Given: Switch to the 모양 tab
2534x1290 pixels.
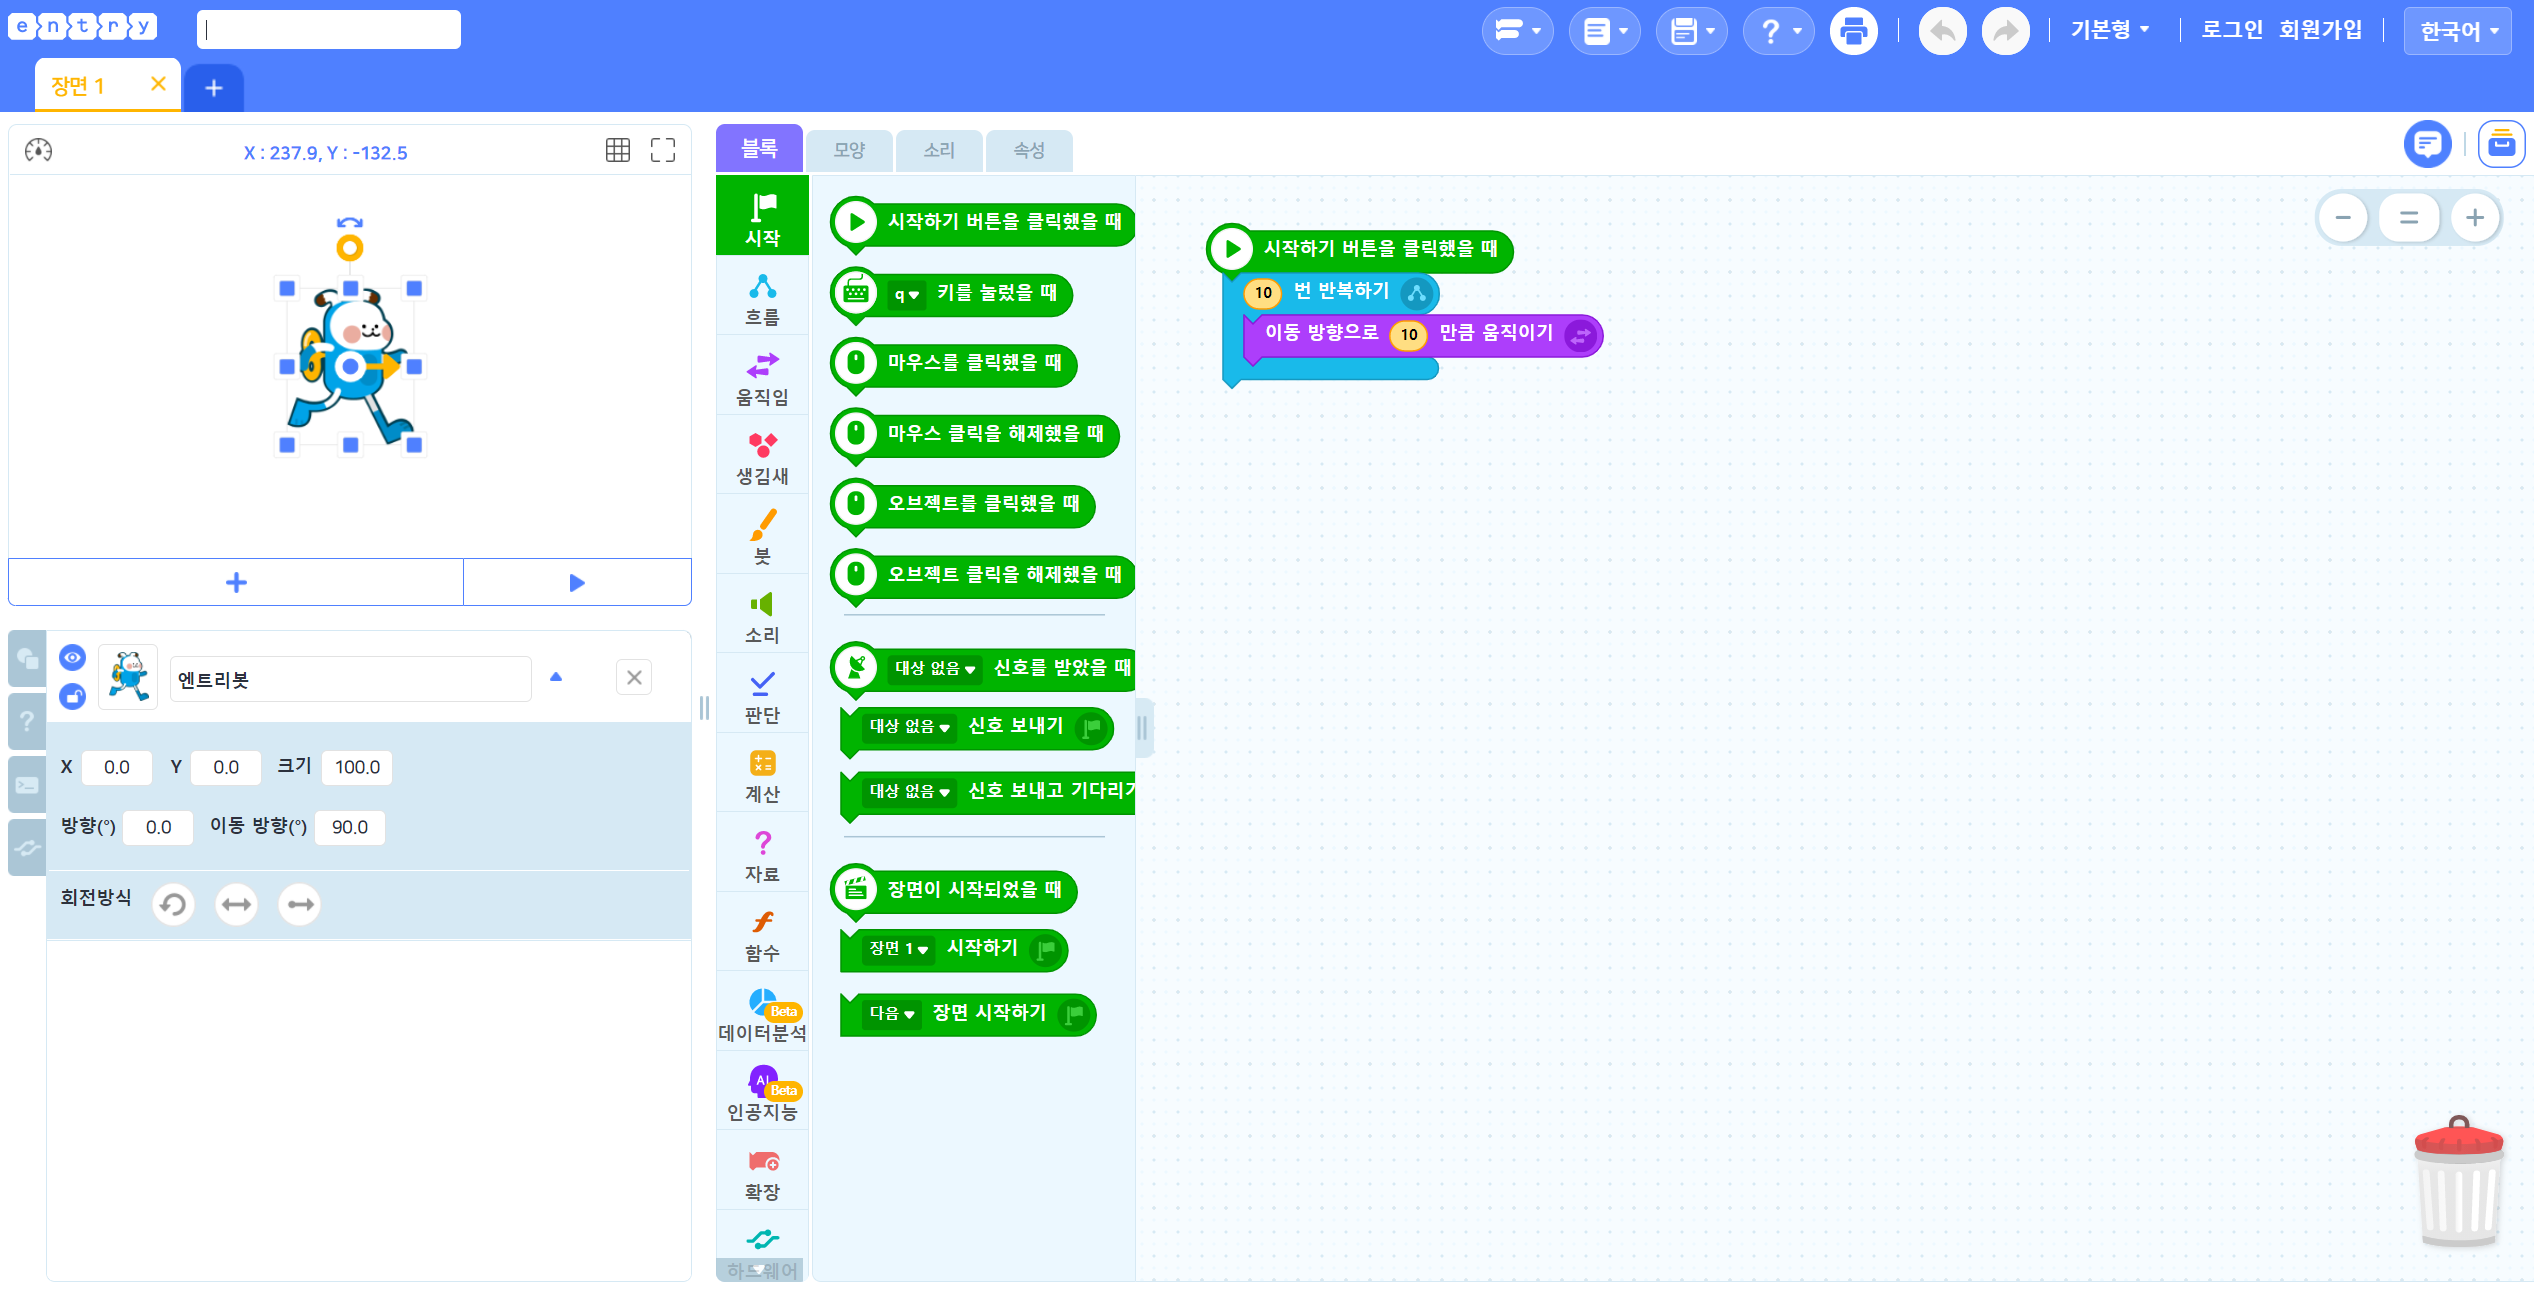Looking at the screenshot, I should tap(849, 150).
